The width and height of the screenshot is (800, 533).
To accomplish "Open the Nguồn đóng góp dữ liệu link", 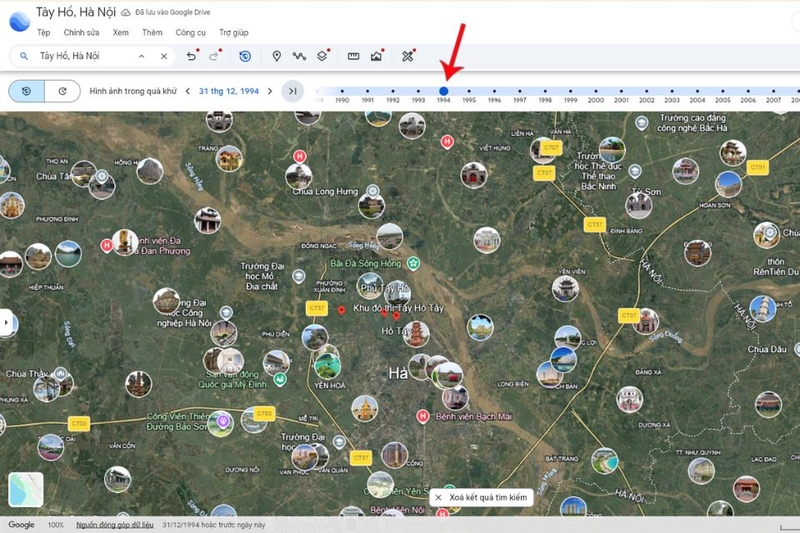I will pos(115,525).
